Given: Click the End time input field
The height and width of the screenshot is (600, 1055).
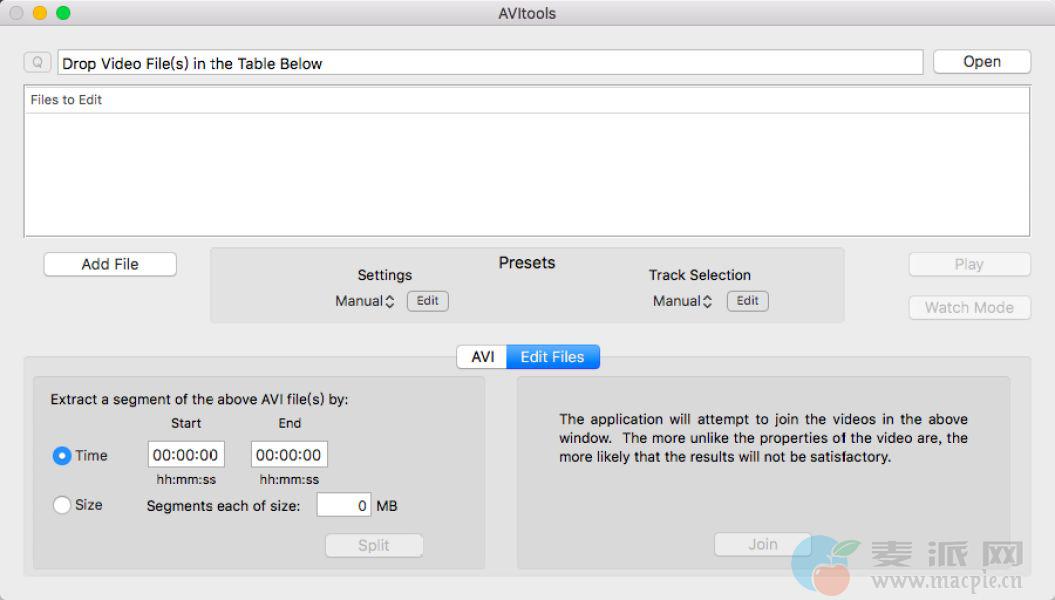Looking at the screenshot, I should 289,455.
